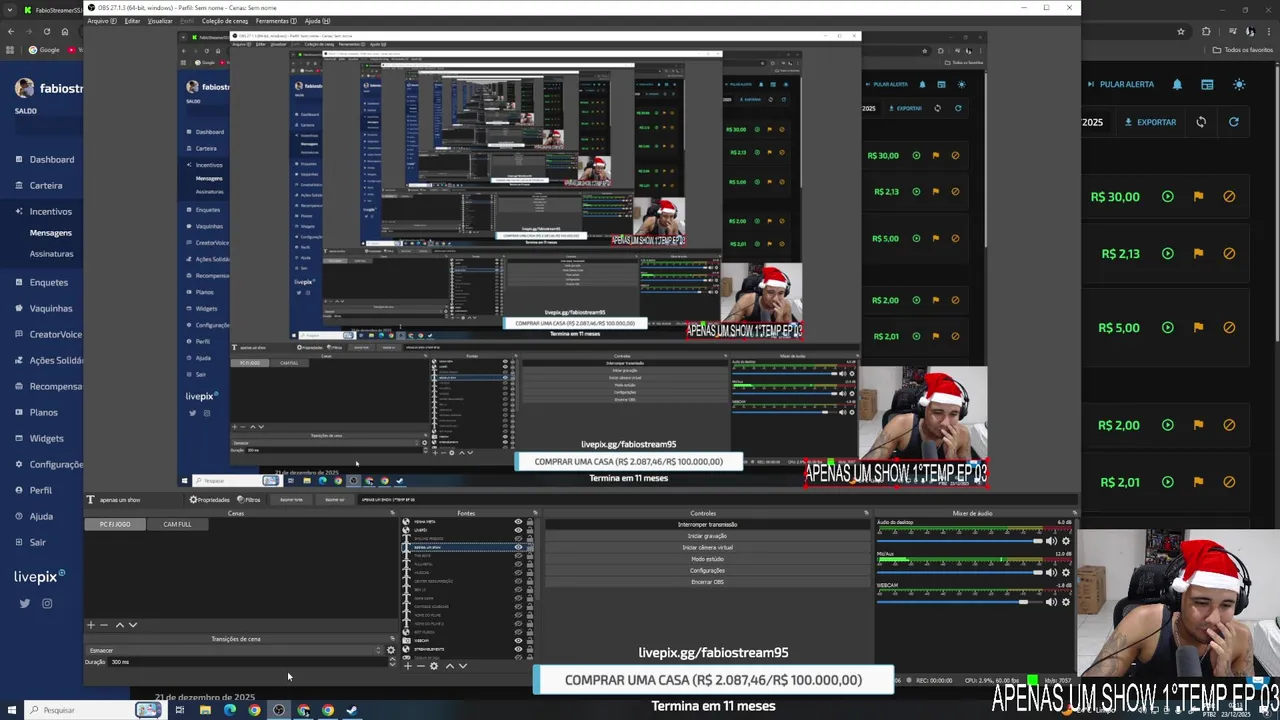
Task: Add a new scene with the plus icon in Cenas
Action: 90,625
